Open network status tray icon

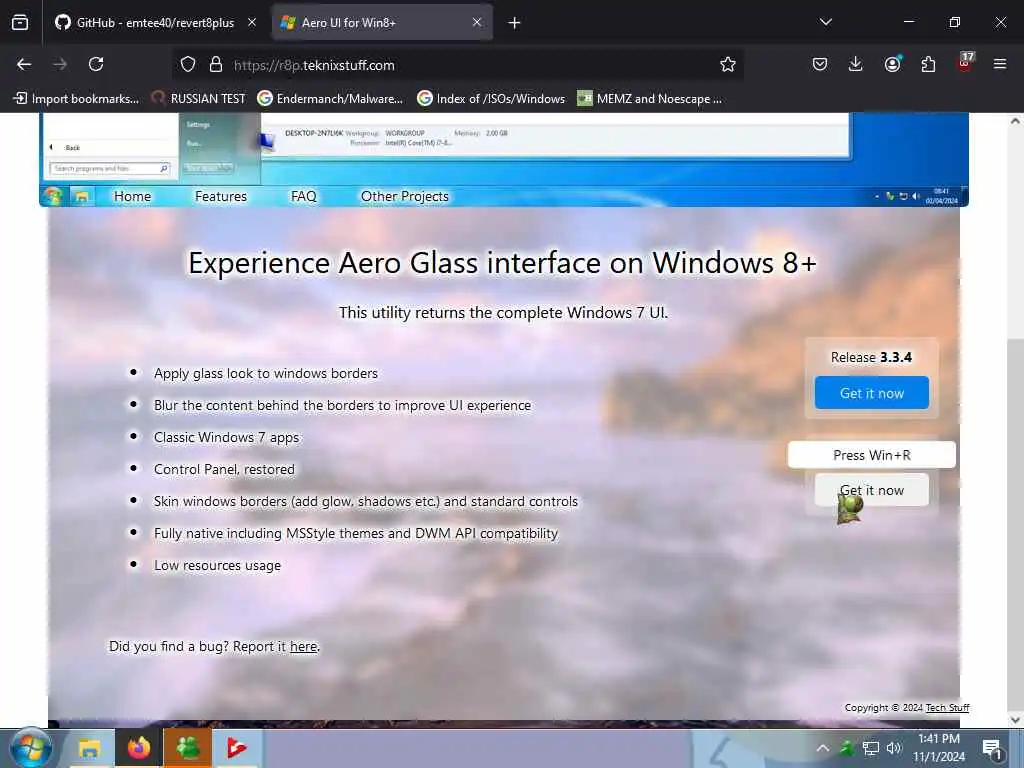click(871, 748)
